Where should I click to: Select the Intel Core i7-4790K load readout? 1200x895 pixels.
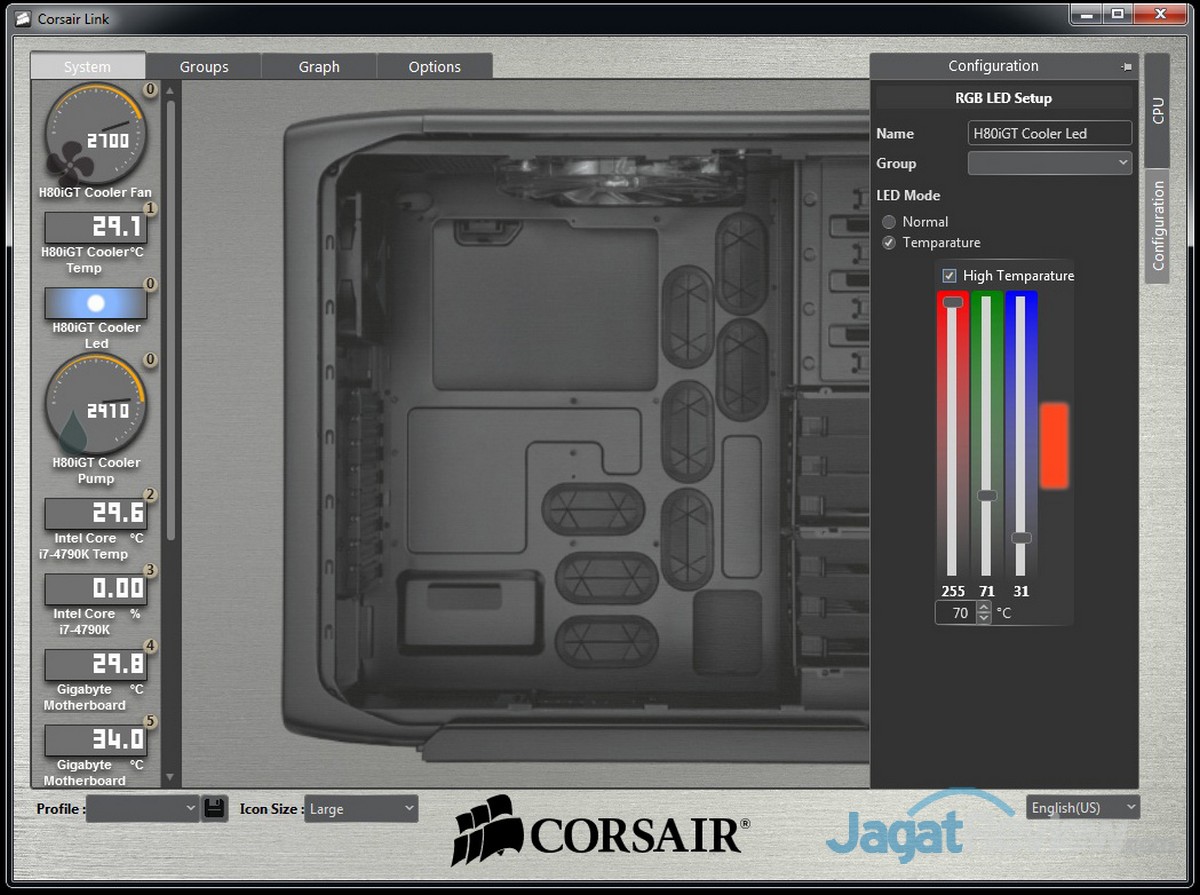(x=95, y=589)
